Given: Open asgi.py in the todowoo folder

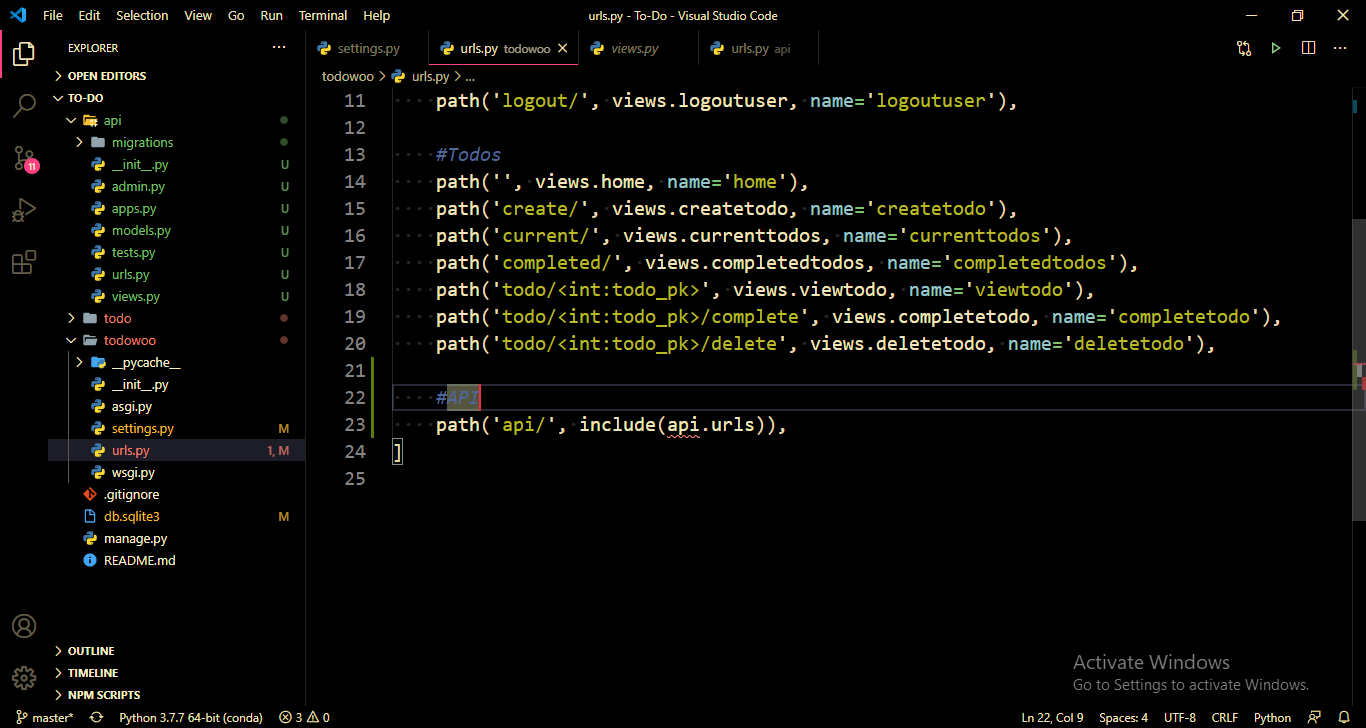Looking at the screenshot, I should (176, 406).
